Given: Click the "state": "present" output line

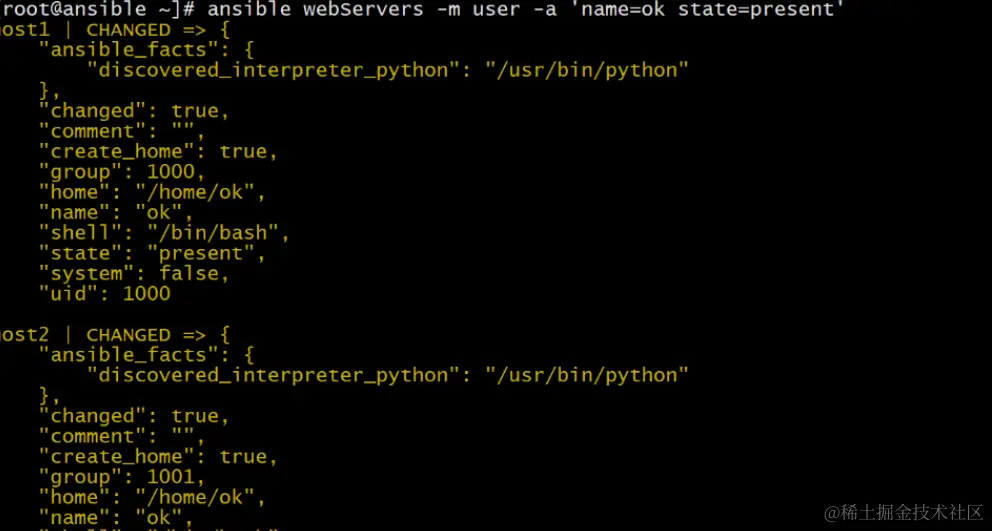Looking at the screenshot, I should click(x=152, y=253).
